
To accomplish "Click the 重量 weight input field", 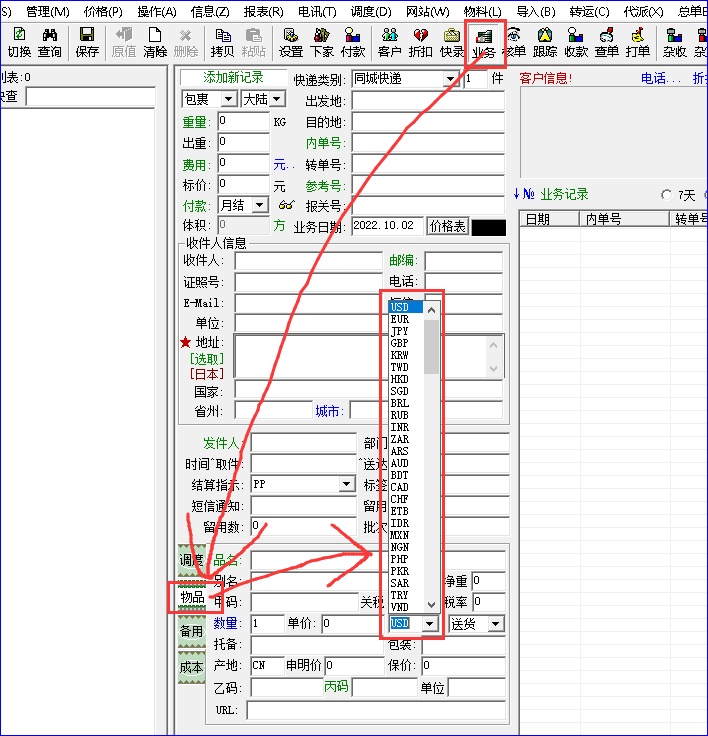I will 244,121.
